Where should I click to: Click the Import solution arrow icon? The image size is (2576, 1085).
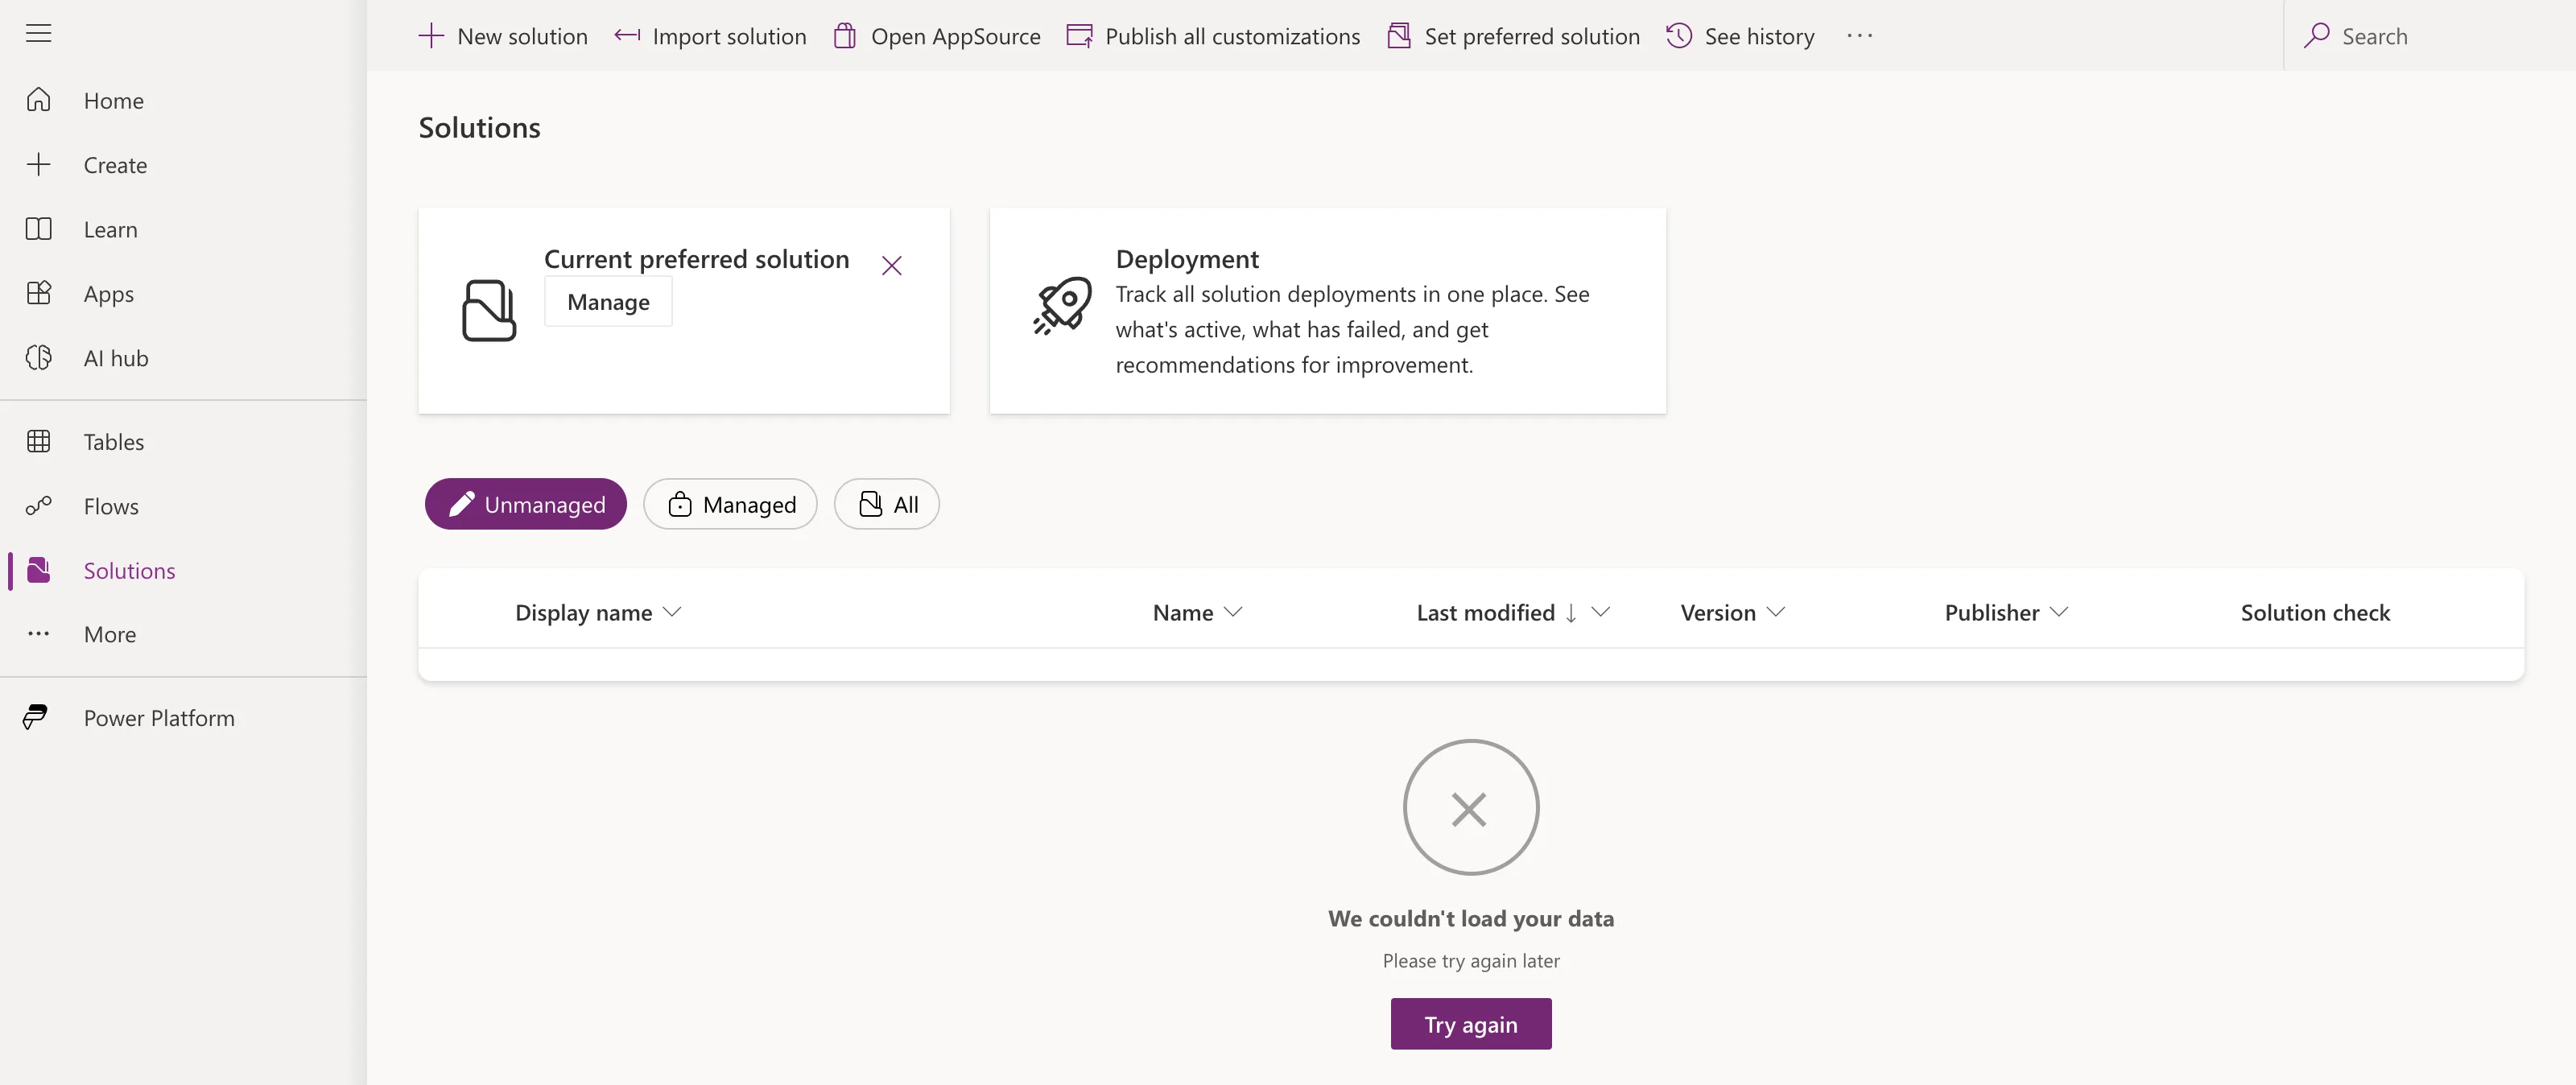point(627,36)
